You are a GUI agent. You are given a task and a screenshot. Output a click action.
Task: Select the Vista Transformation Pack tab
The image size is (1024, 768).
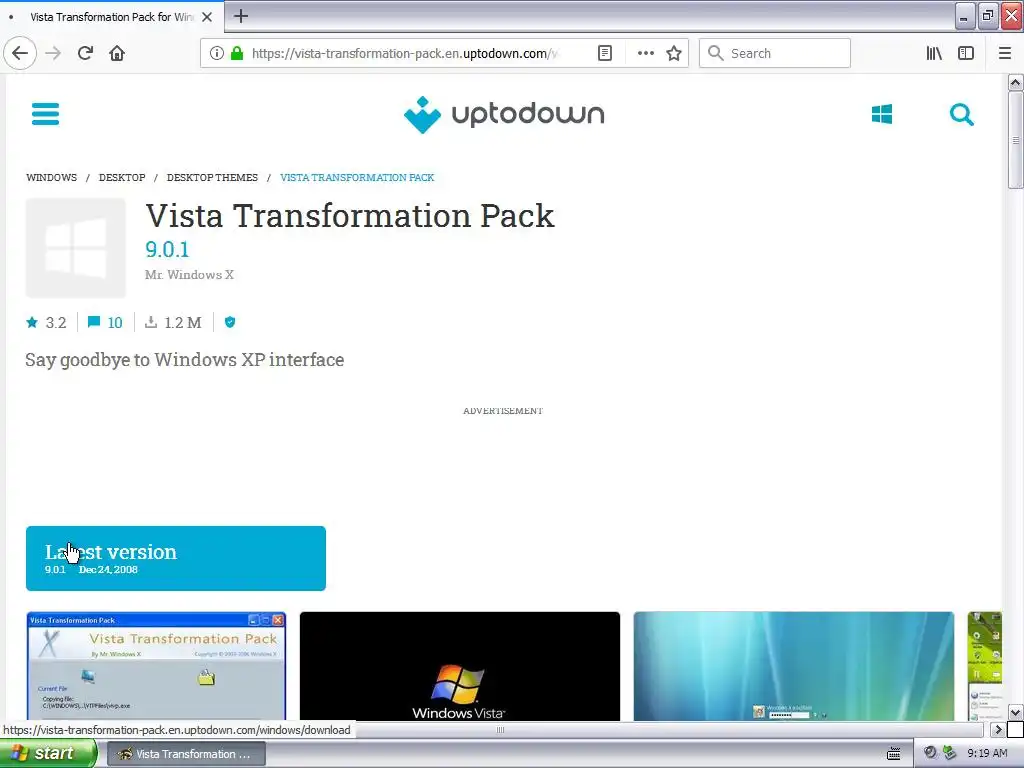(x=112, y=17)
